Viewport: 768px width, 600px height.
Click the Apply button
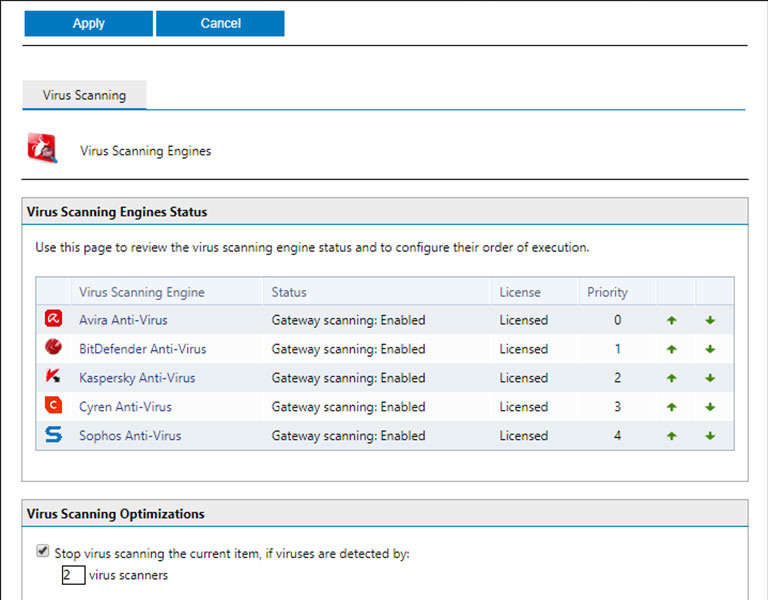click(89, 24)
